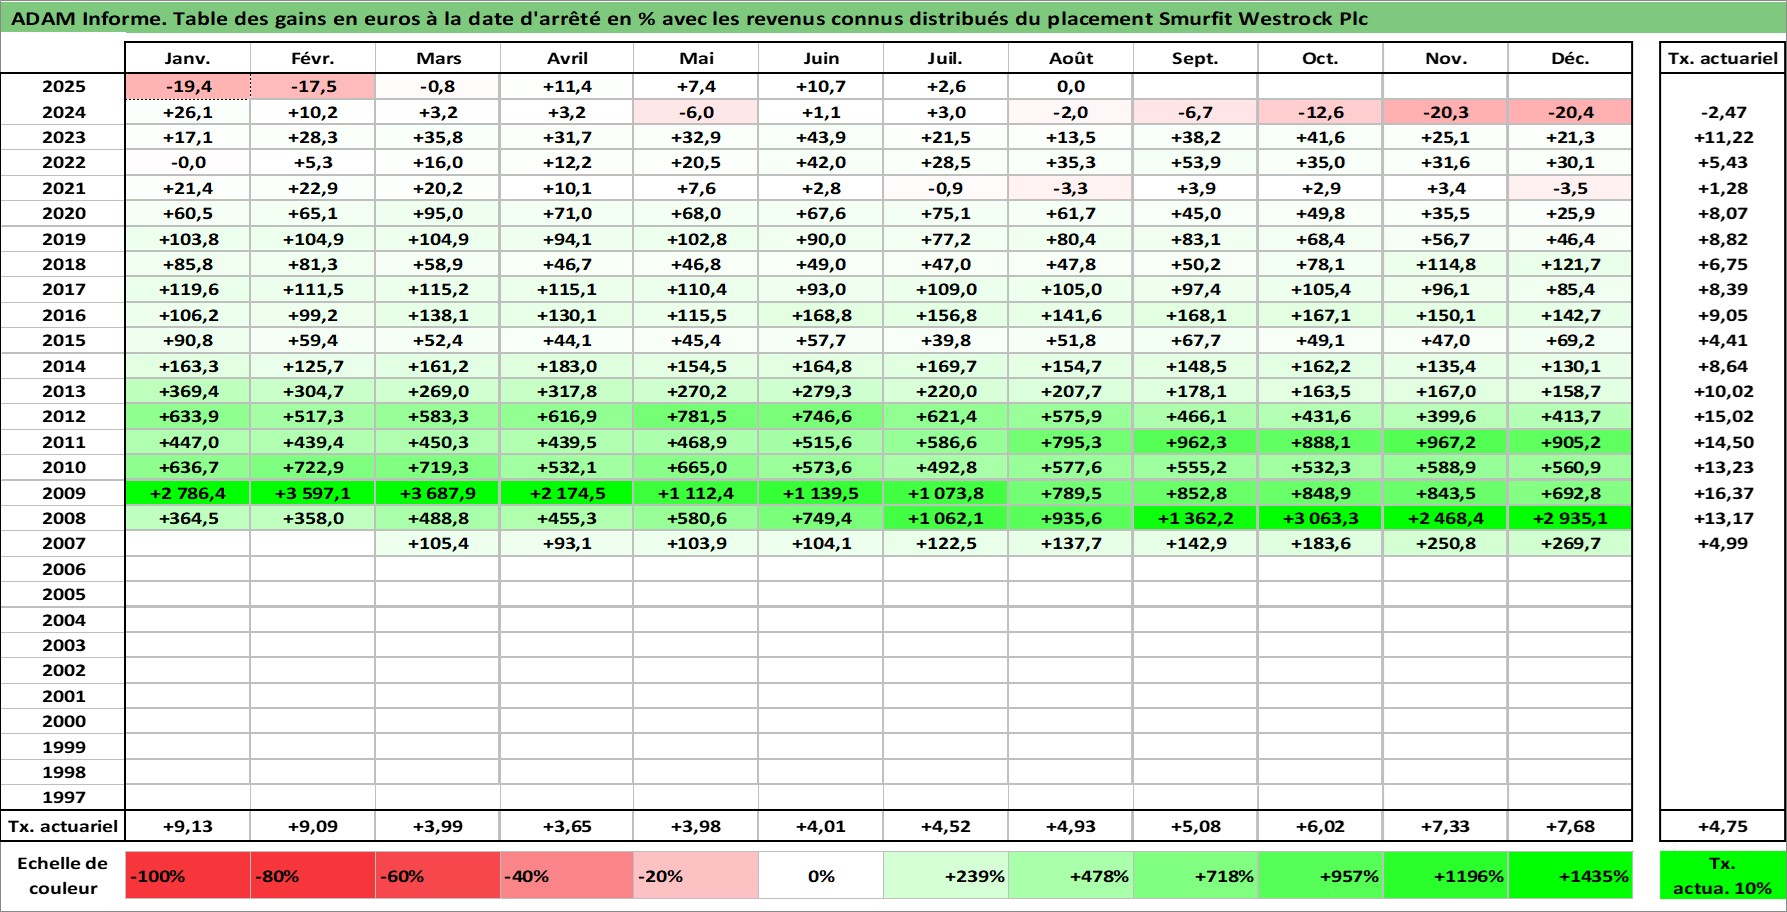The image size is (1787, 912).
Task: Select the -40% color scale swatch
Action: click(x=566, y=876)
